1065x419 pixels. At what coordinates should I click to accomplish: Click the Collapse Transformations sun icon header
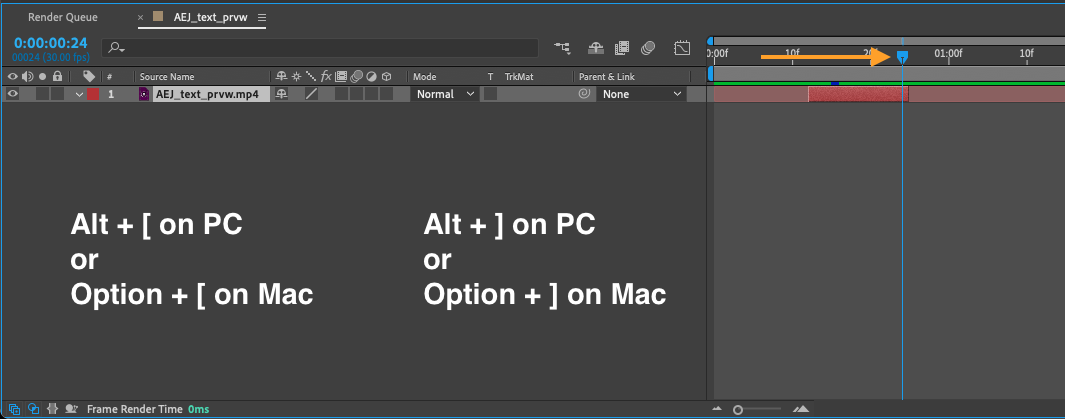(296, 77)
